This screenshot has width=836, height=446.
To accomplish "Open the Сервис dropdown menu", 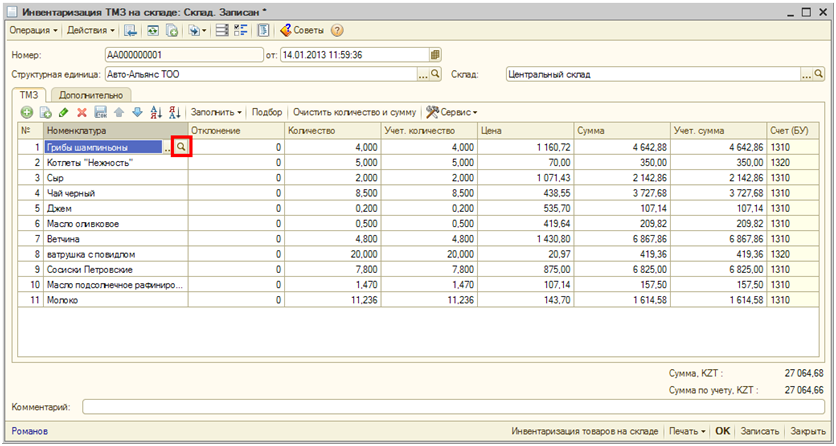I will pyautogui.click(x=453, y=112).
